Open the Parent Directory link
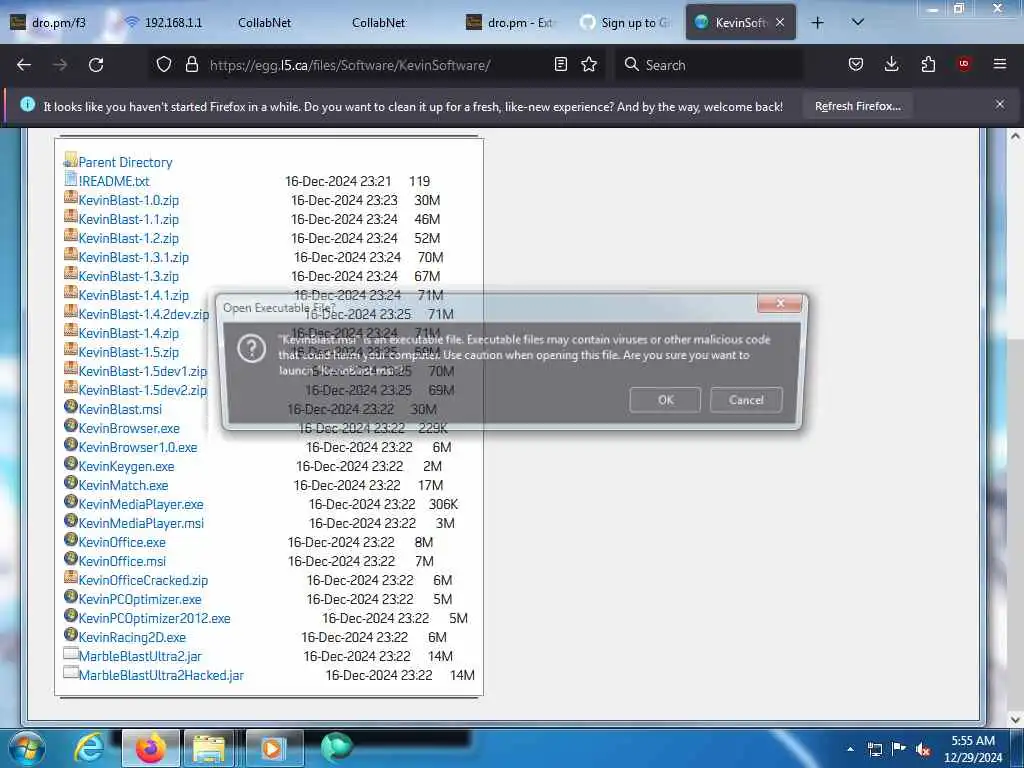 coord(125,162)
